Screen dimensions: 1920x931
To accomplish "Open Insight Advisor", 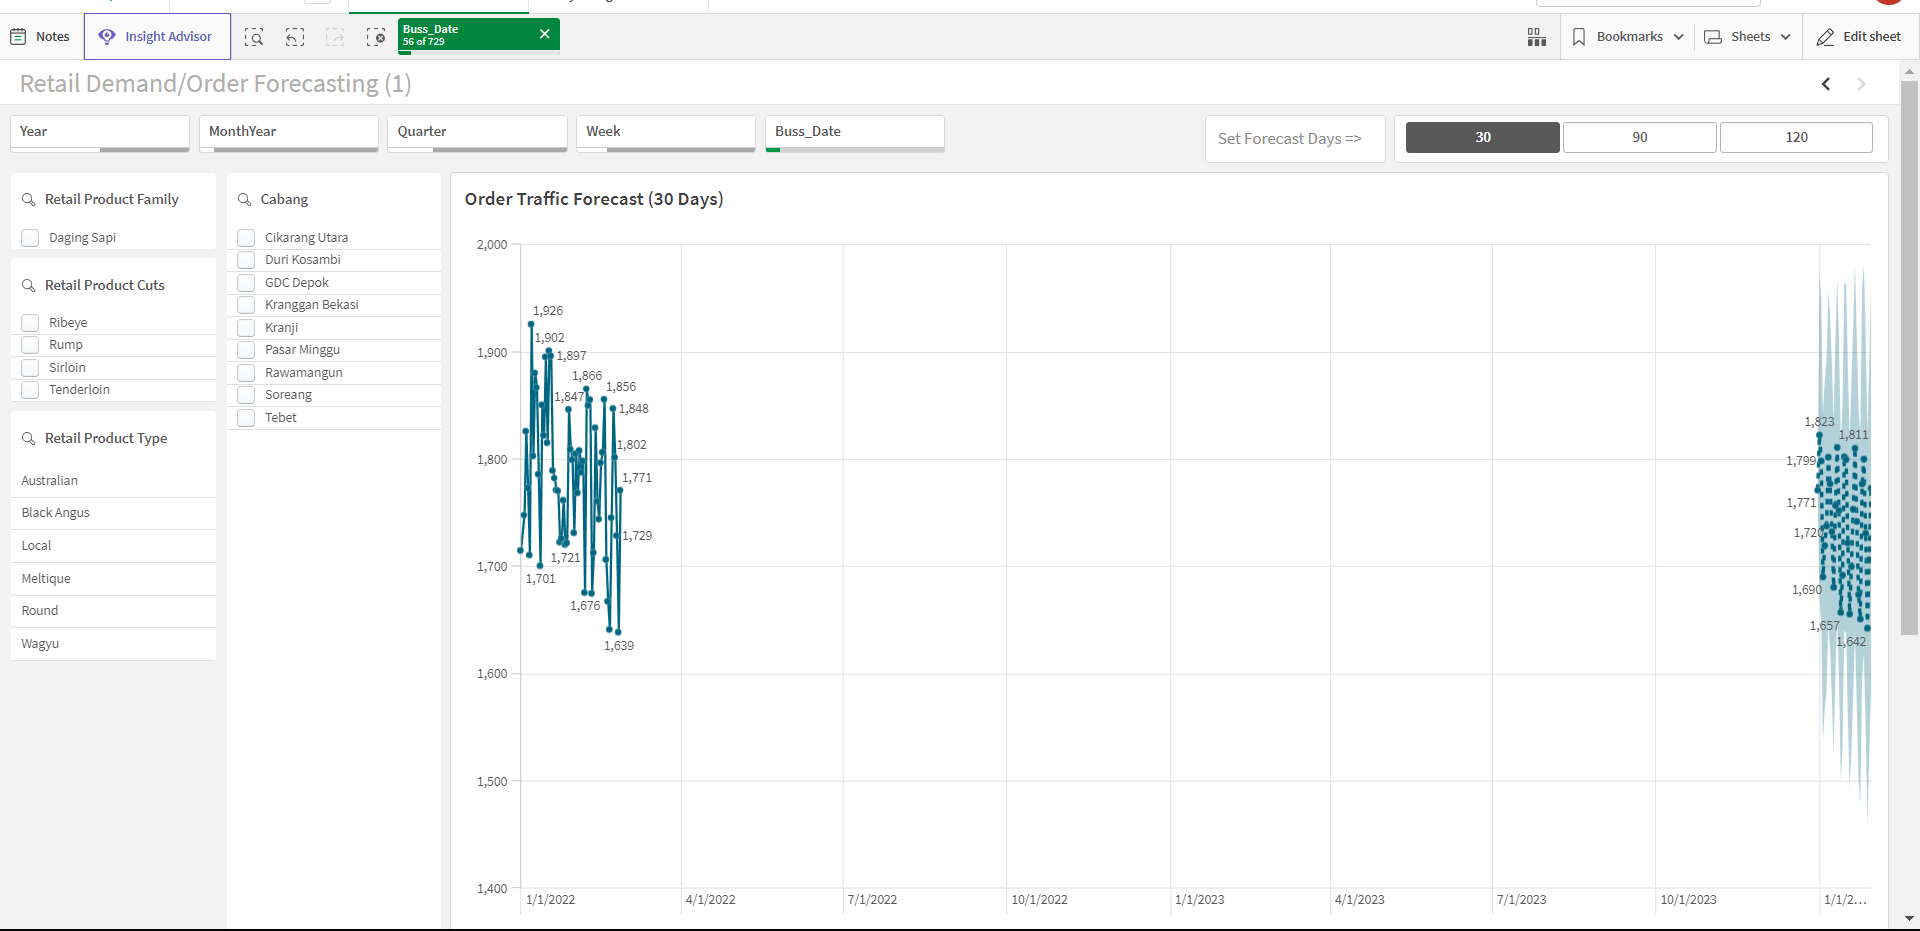I will click(x=156, y=36).
